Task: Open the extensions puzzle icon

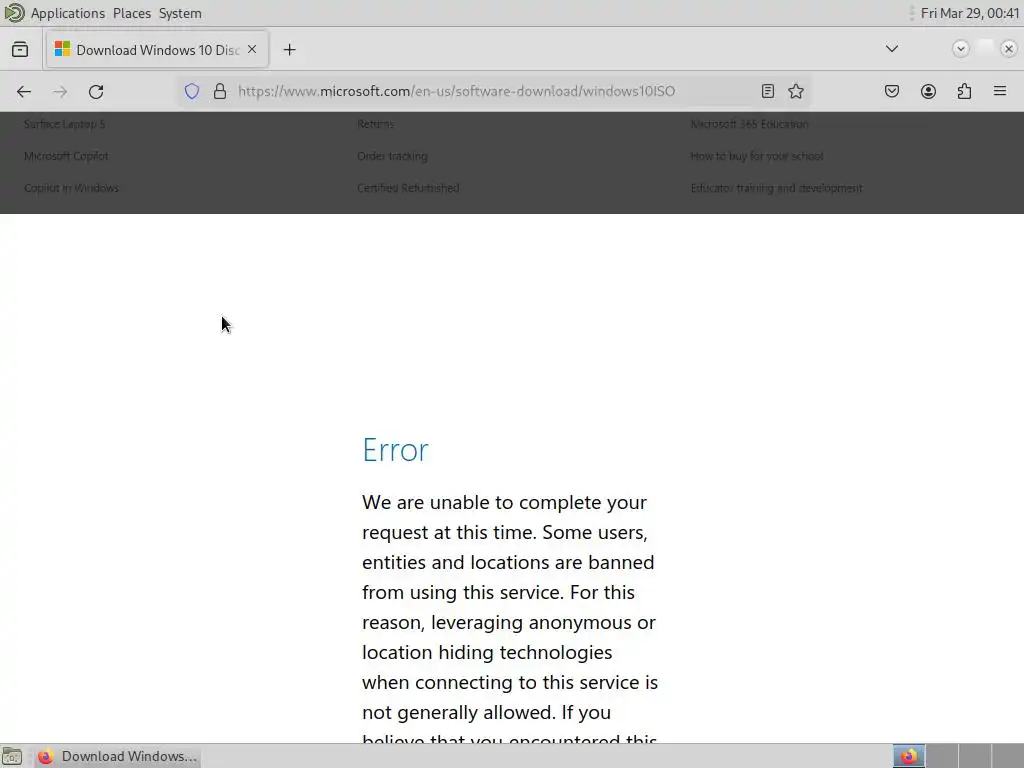Action: (964, 91)
